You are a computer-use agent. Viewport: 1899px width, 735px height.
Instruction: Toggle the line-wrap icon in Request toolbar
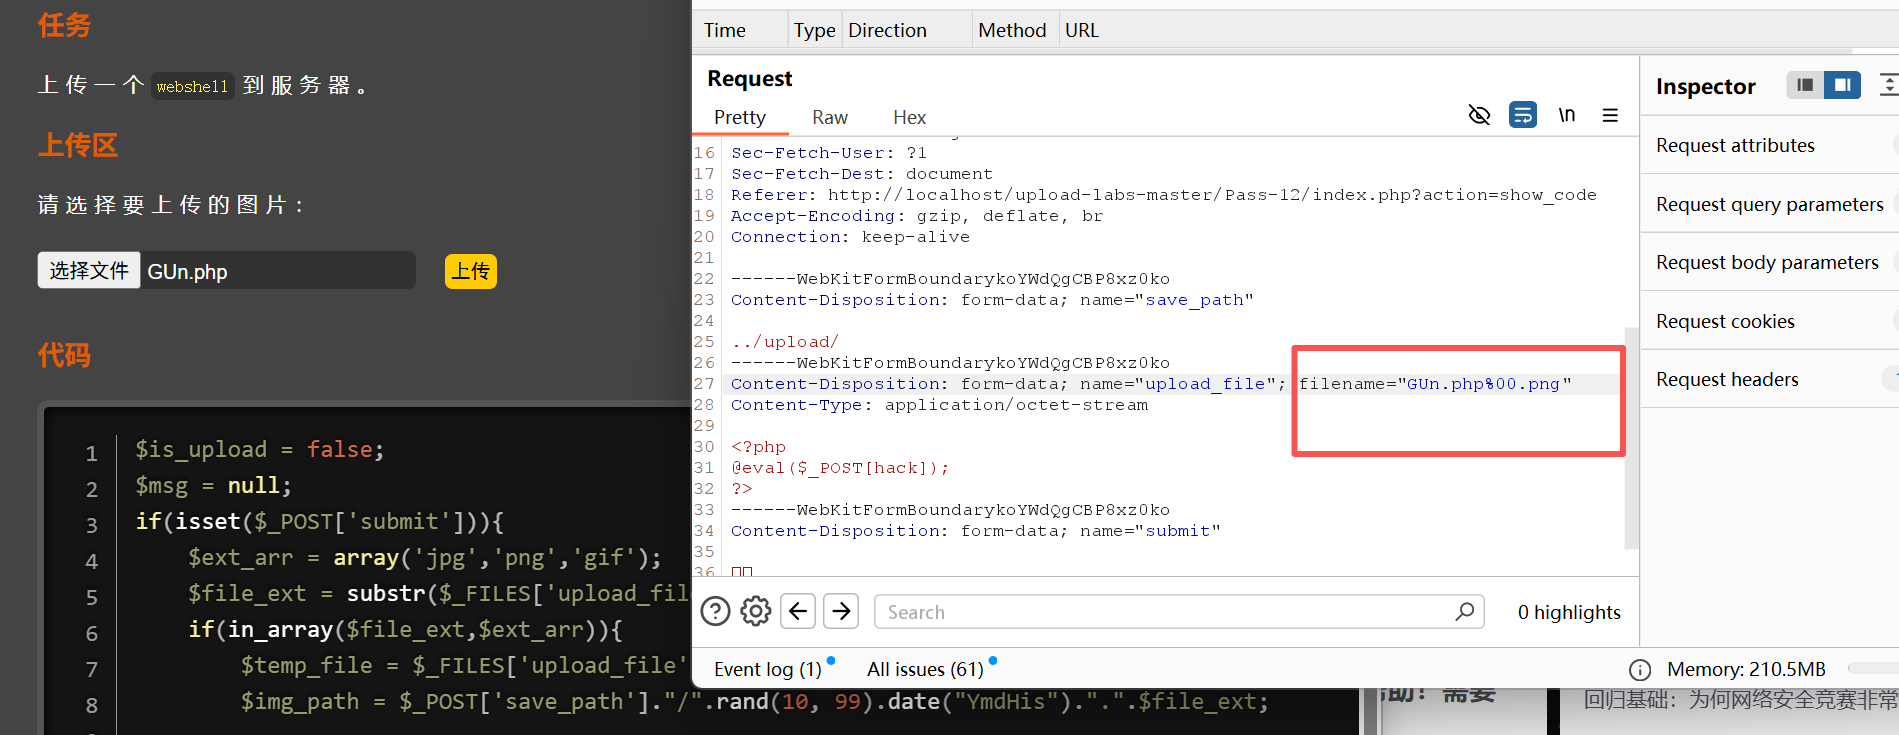pos(1523,115)
